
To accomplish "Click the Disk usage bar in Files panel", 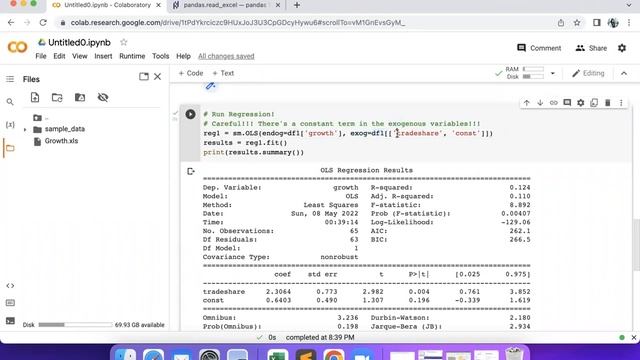I will 76,325.
